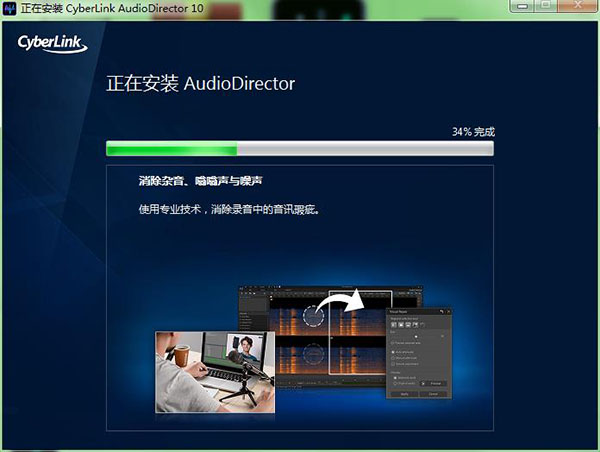
Task: Click the CyberLink logo
Action: [52, 44]
